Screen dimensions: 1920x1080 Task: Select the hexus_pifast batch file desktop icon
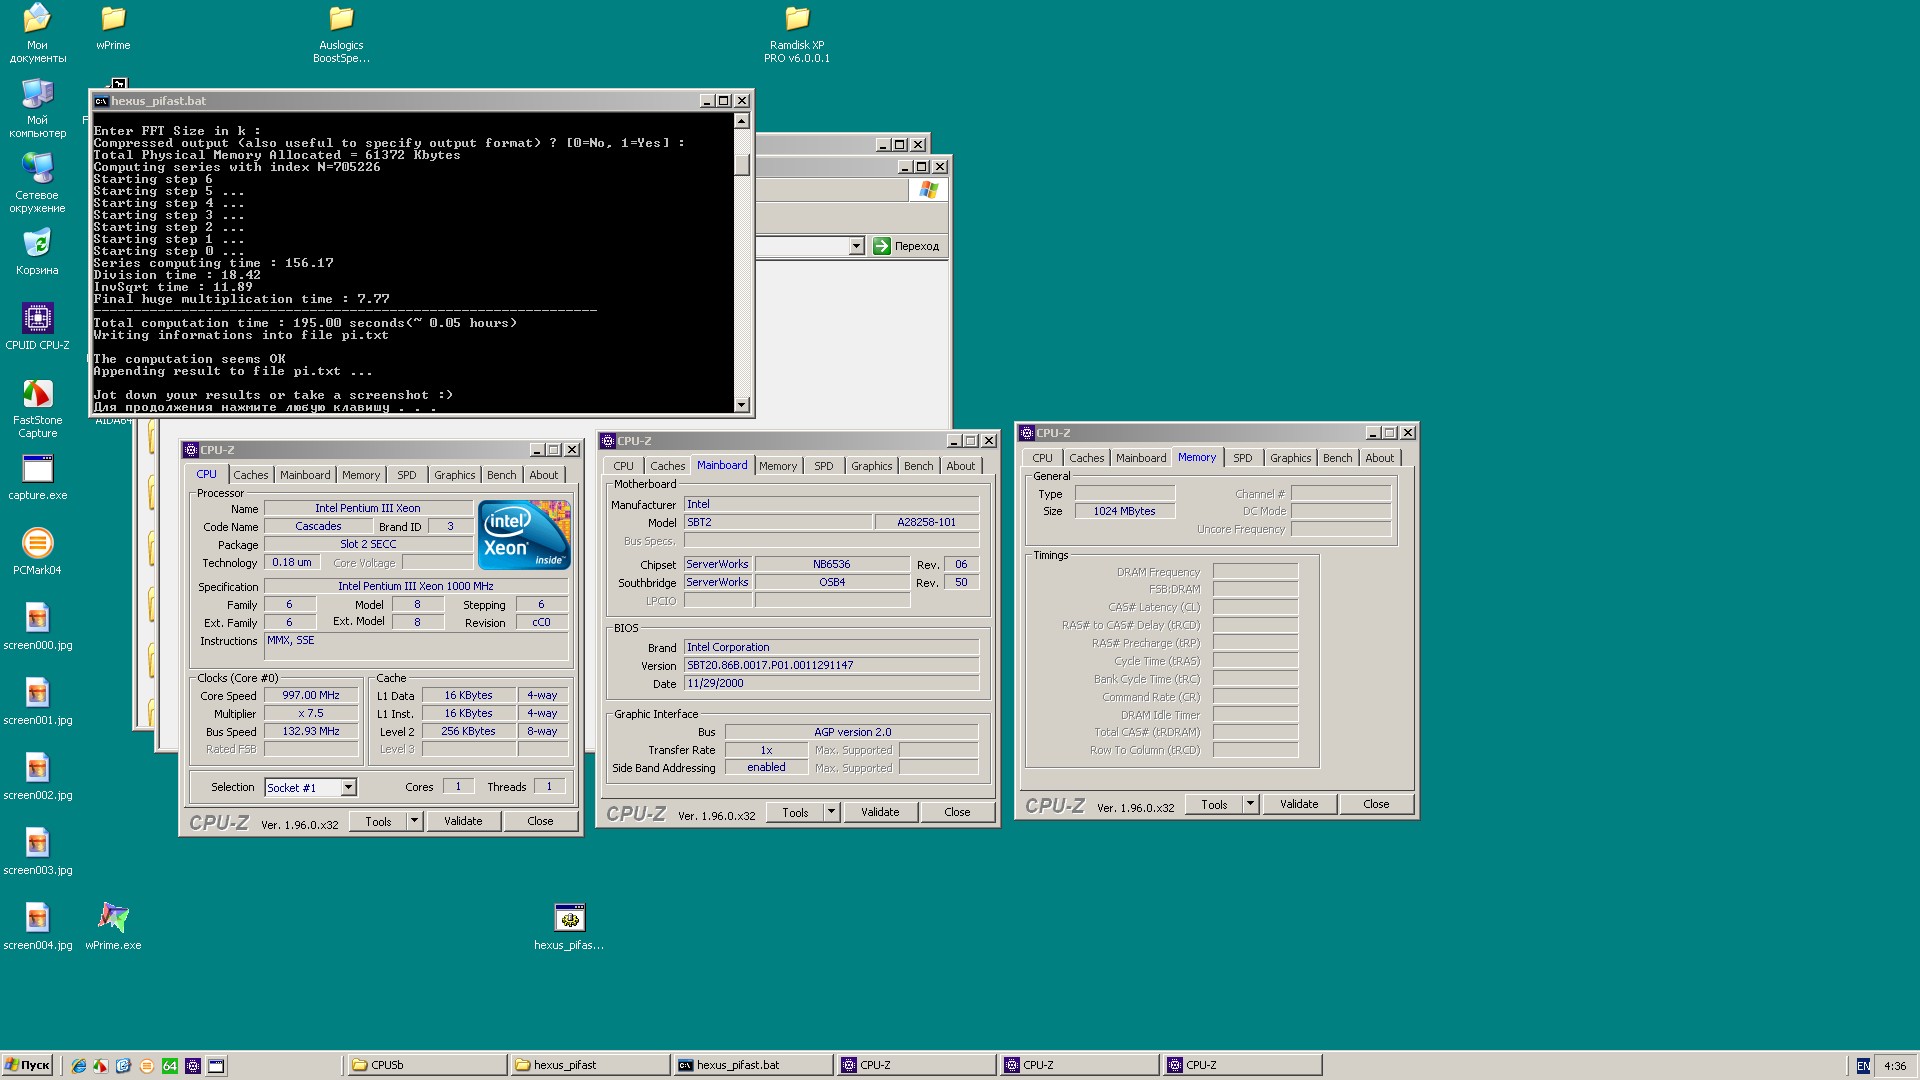tap(569, 927)
